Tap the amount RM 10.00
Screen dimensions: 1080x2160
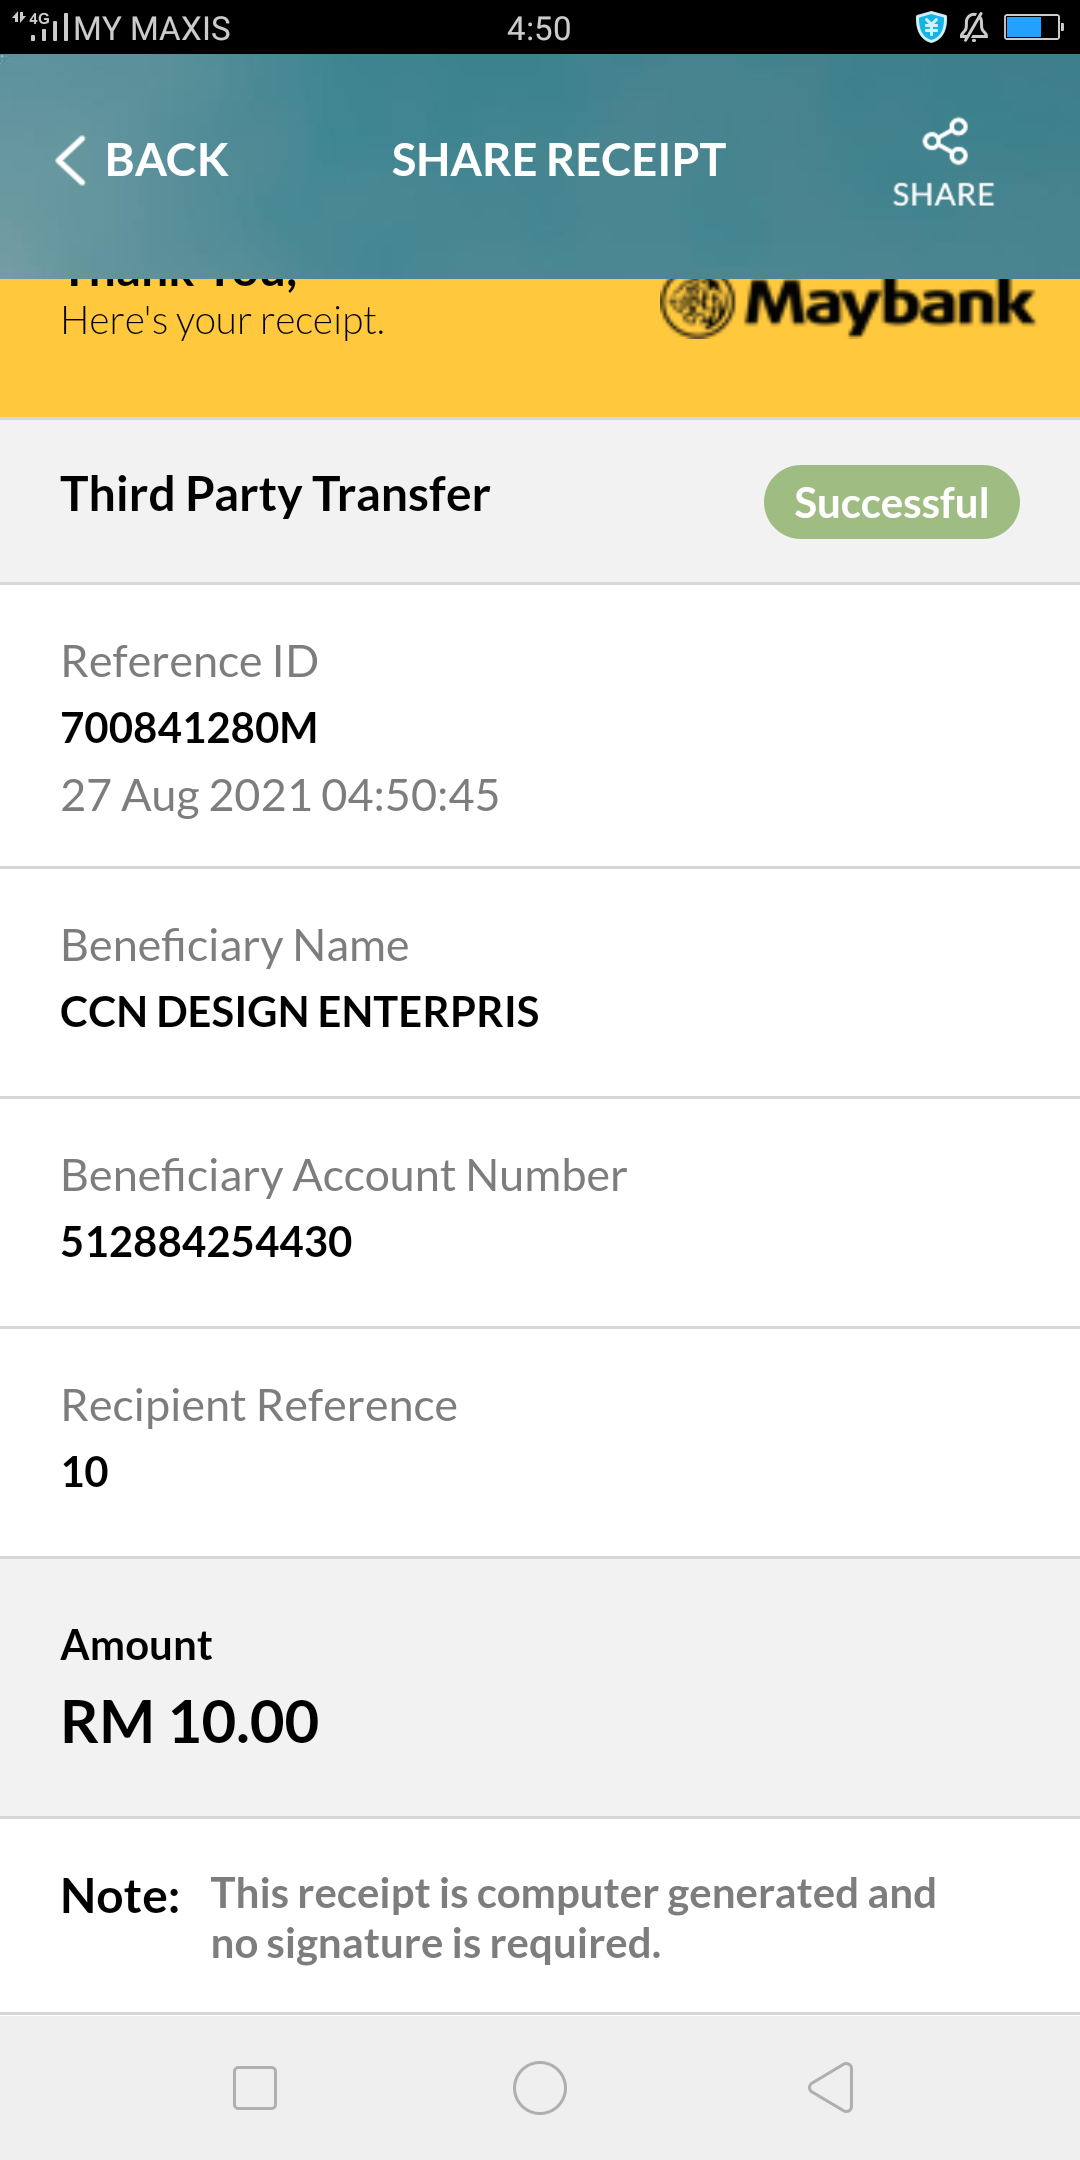(190, 1722)
